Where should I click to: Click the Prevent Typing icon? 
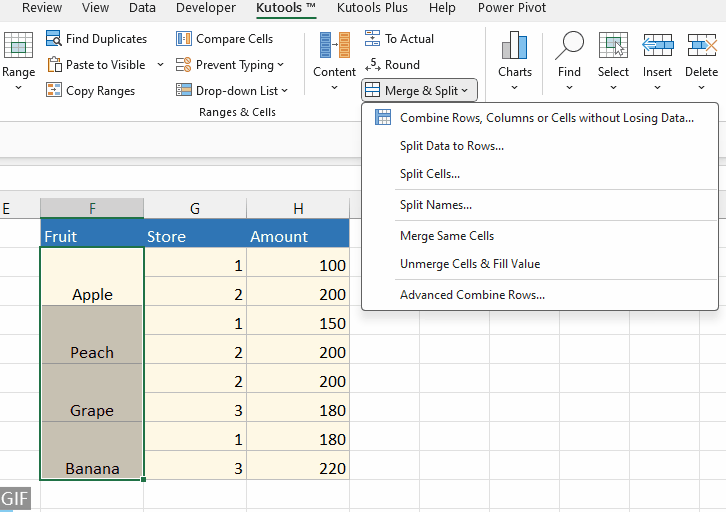(183, 65)
